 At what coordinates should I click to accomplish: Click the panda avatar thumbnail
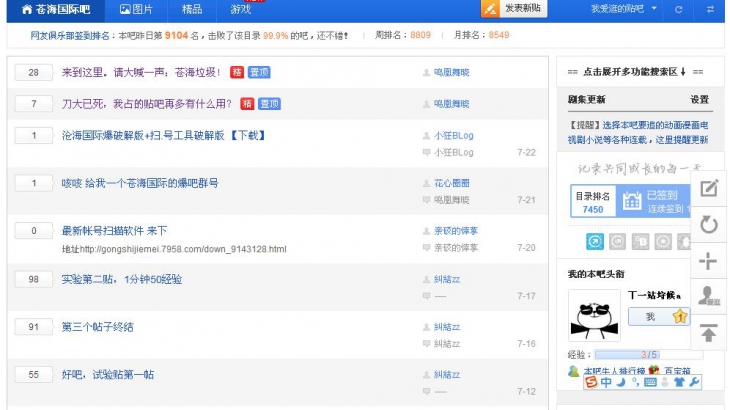click(x=595, y=315)
